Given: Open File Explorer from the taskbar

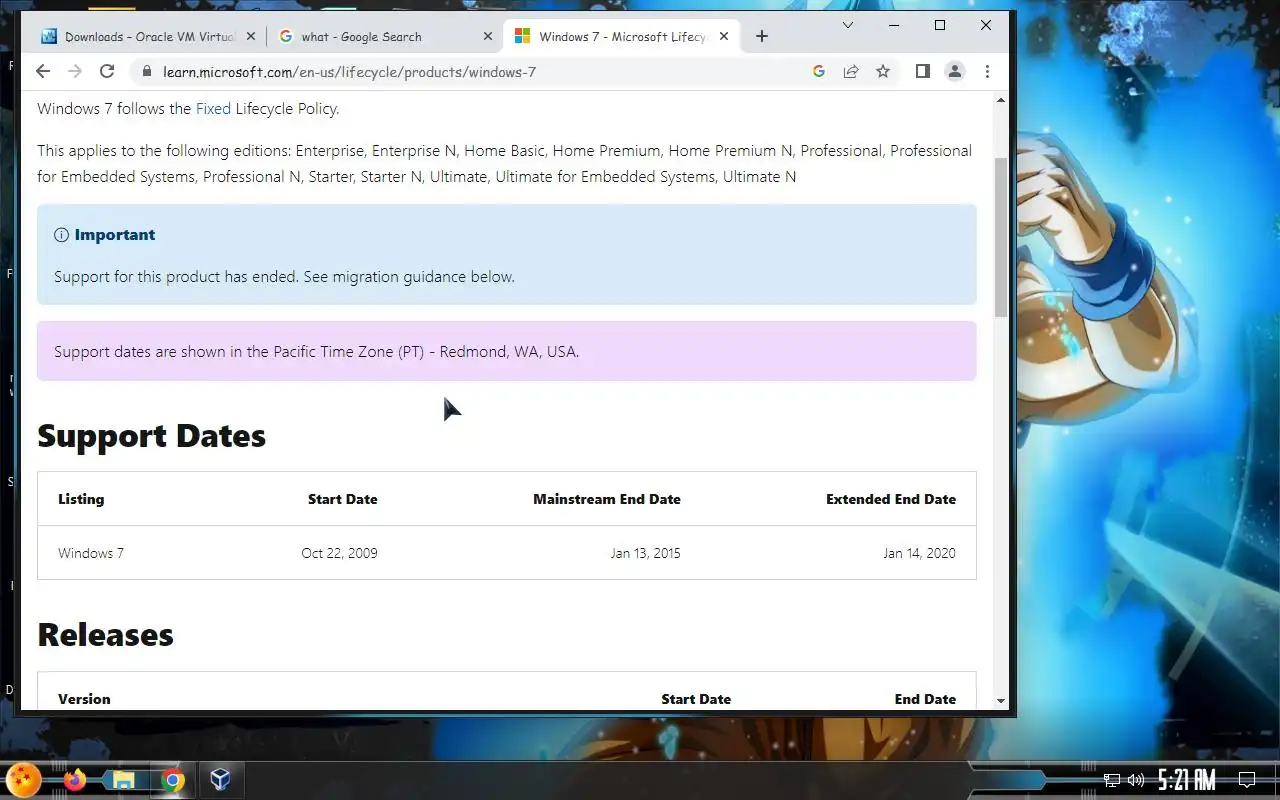Looking at the screenshot, I should click(x=124, y=780).
